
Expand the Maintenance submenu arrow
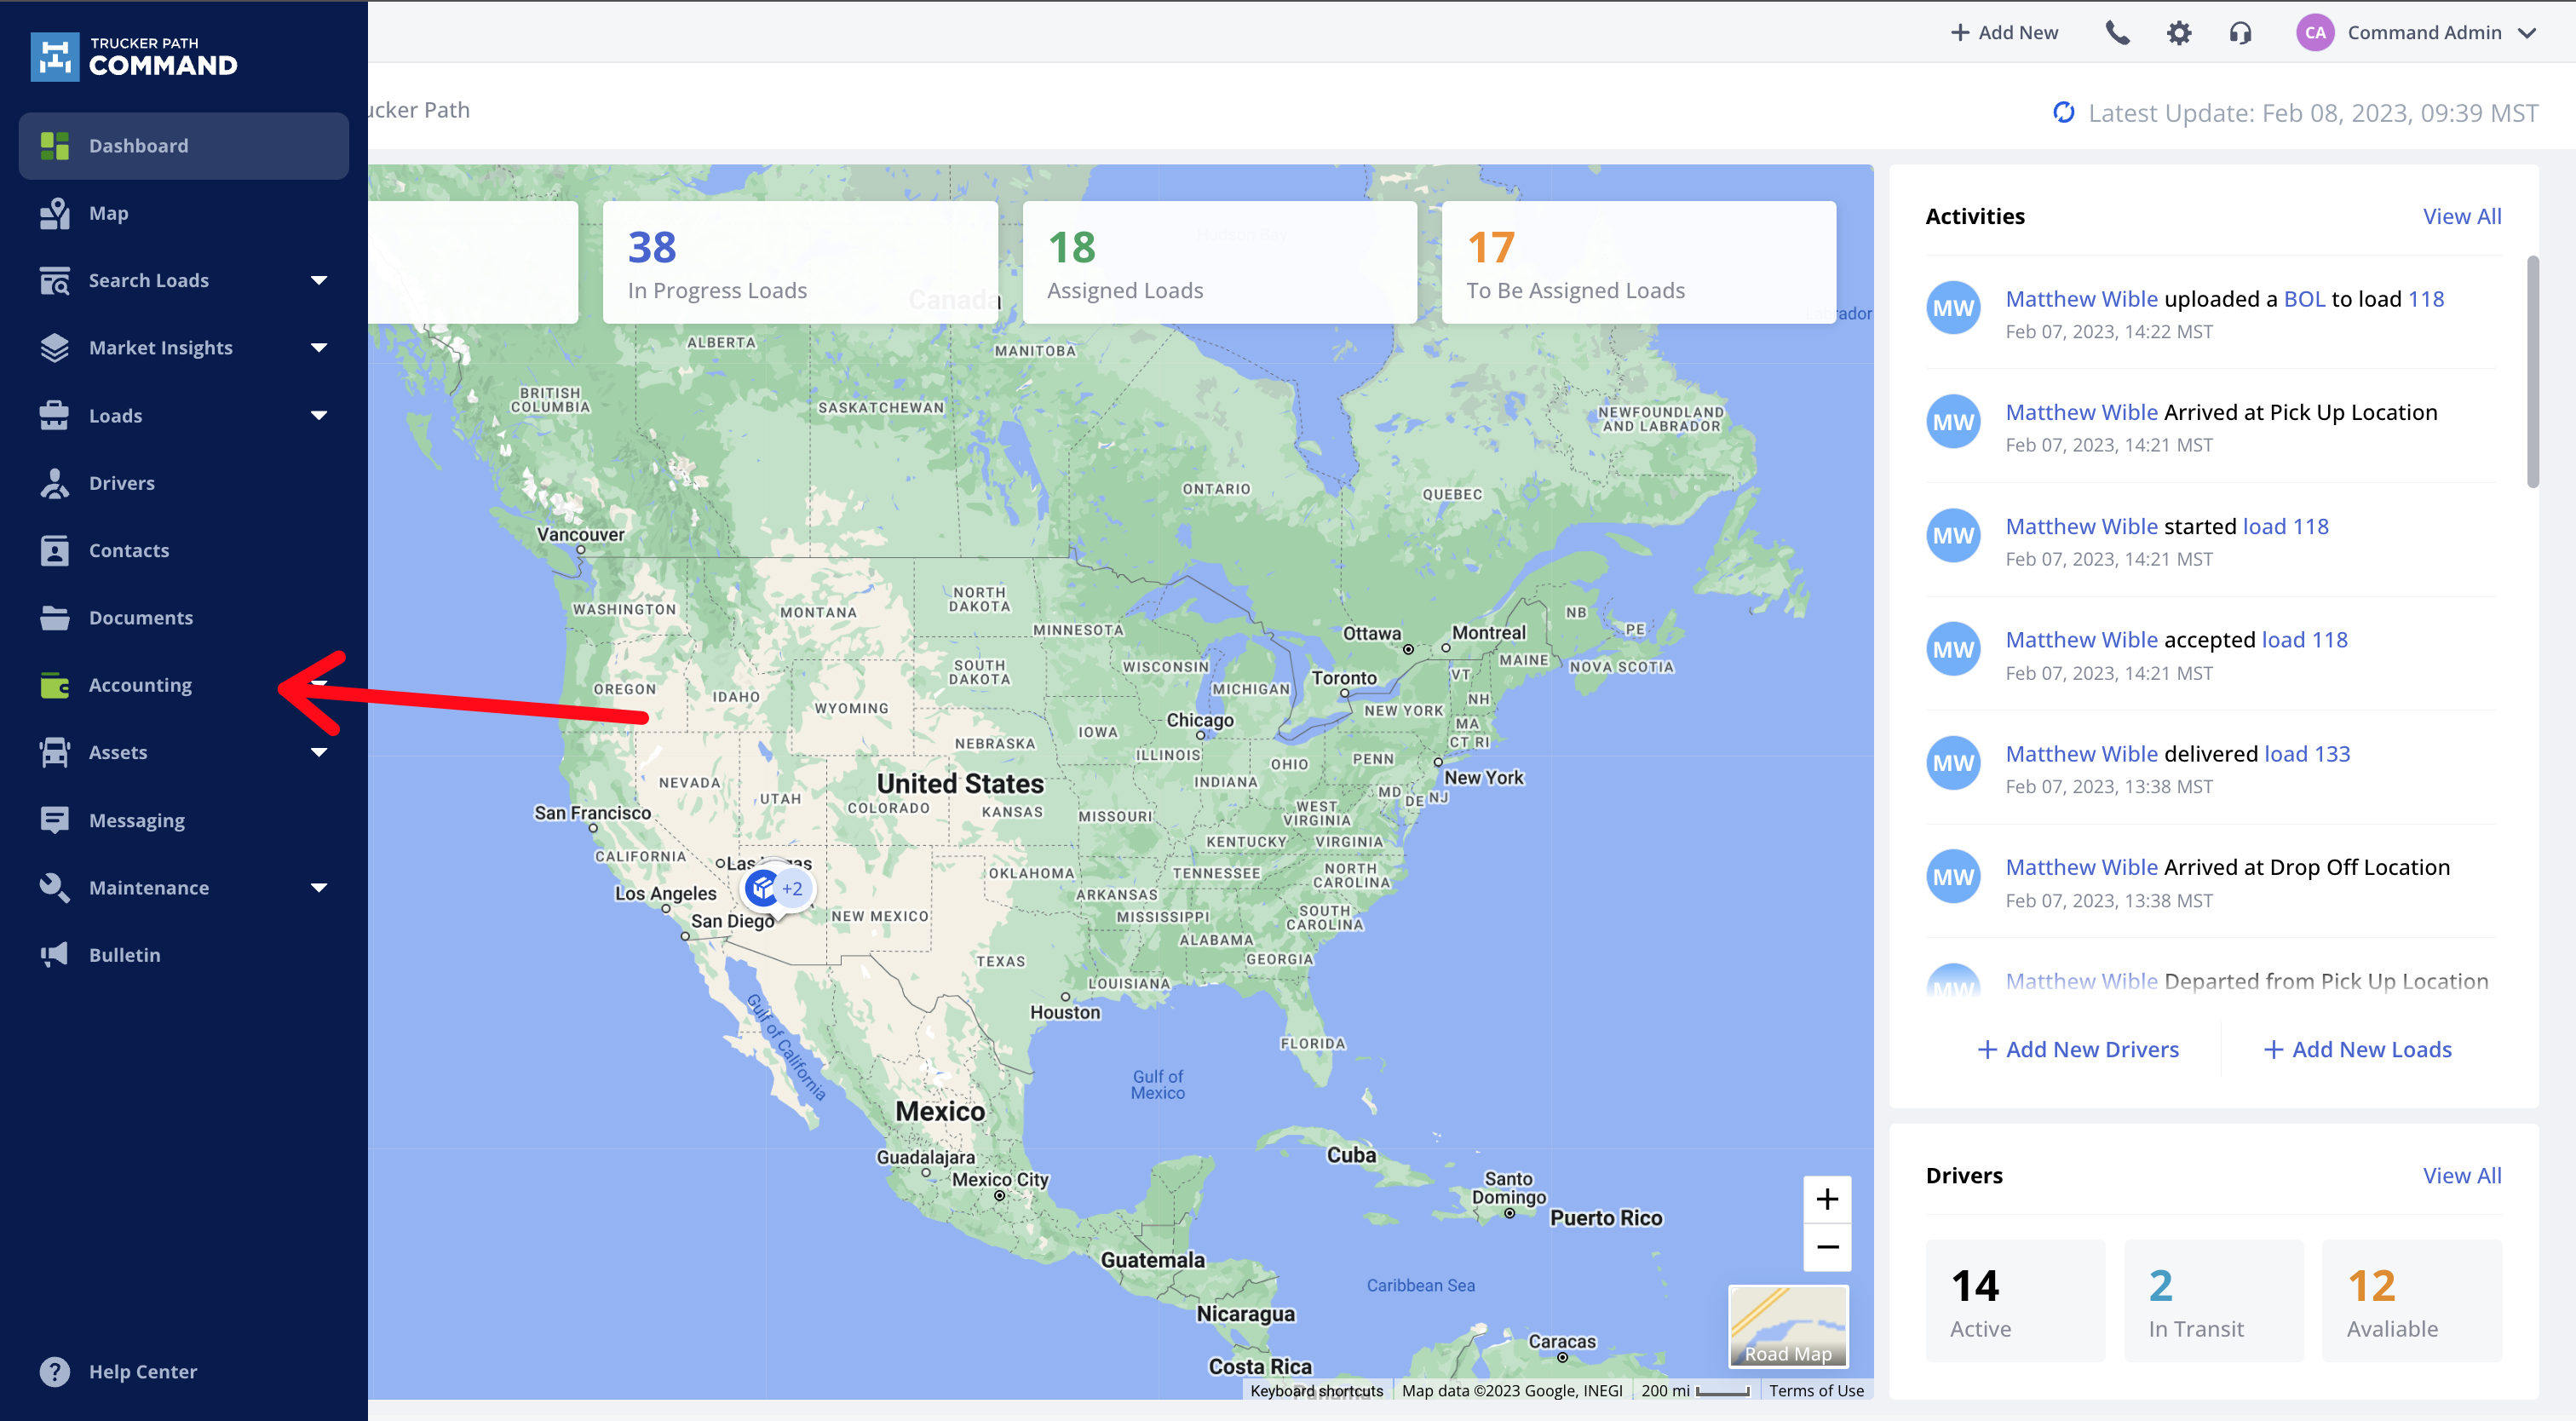coord(319,888)
